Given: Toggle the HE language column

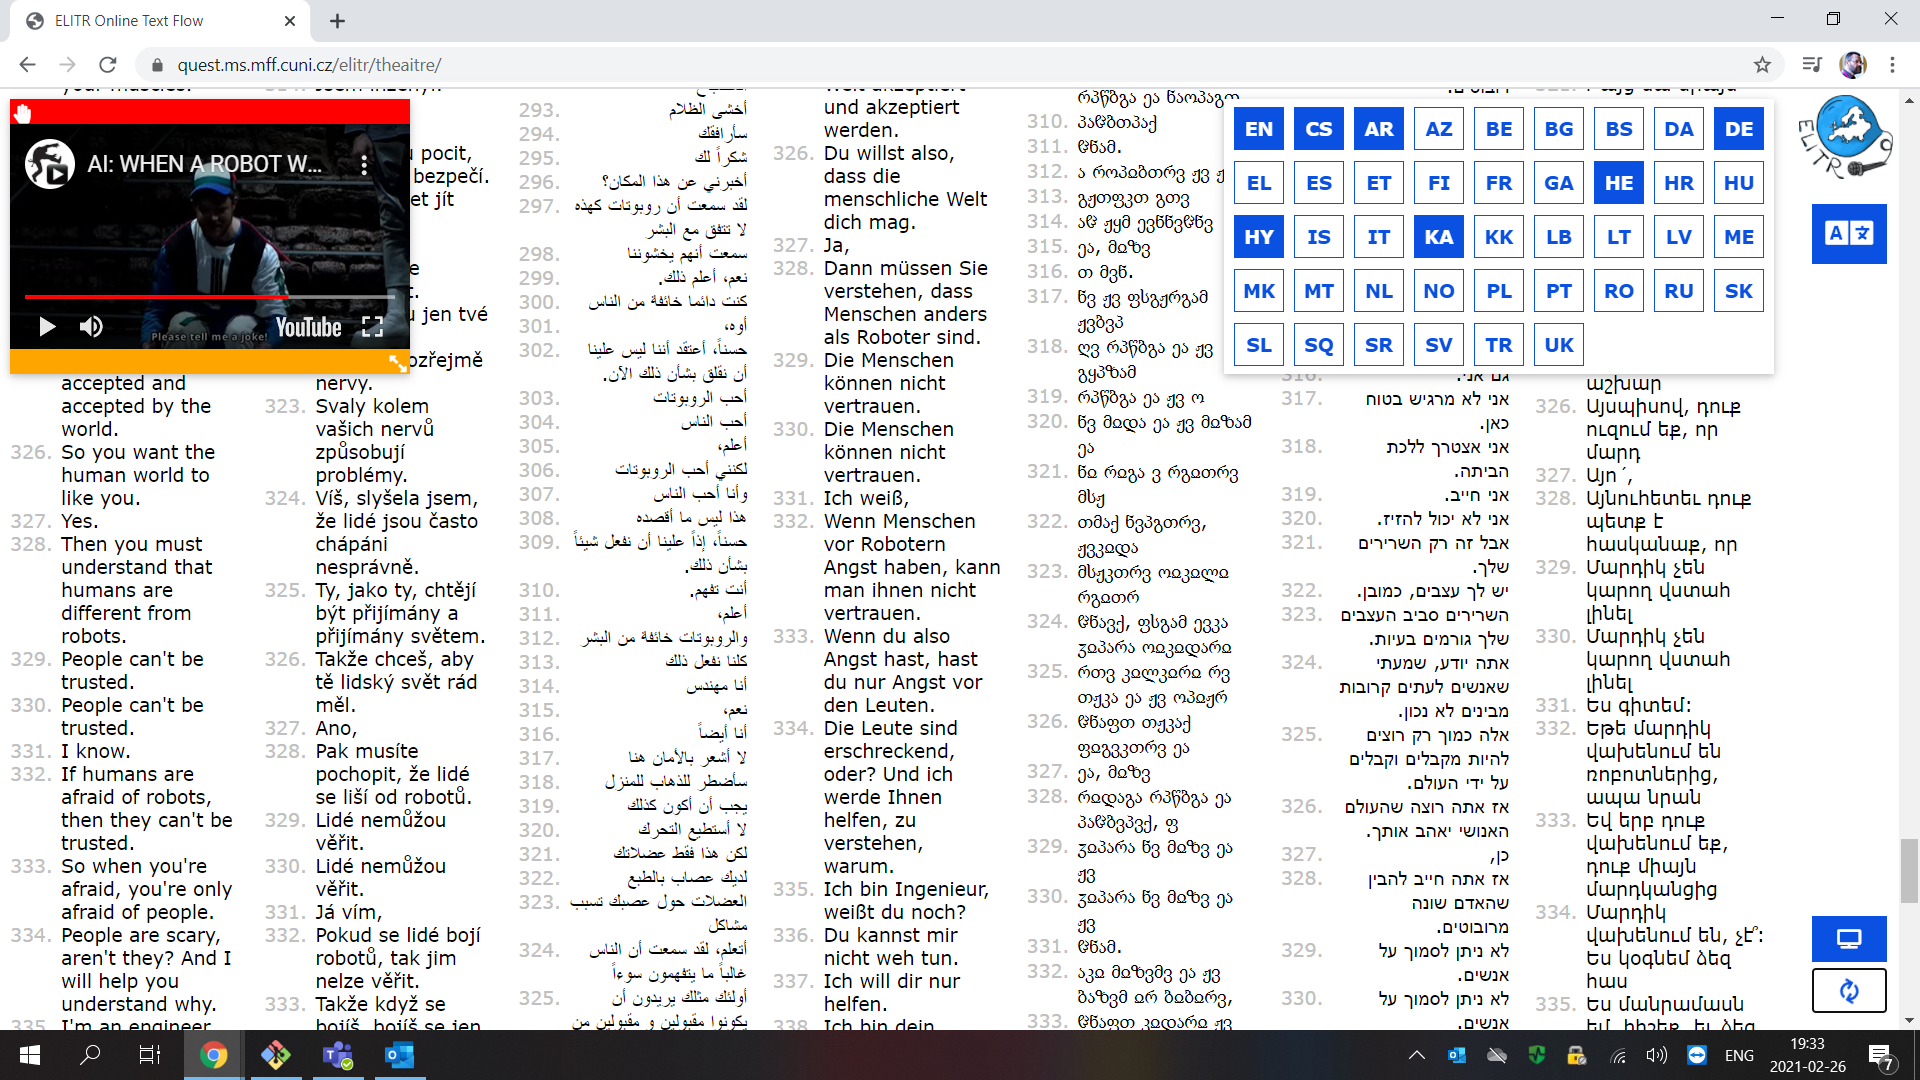Looking at the screenshot, I should point(1618,183).
